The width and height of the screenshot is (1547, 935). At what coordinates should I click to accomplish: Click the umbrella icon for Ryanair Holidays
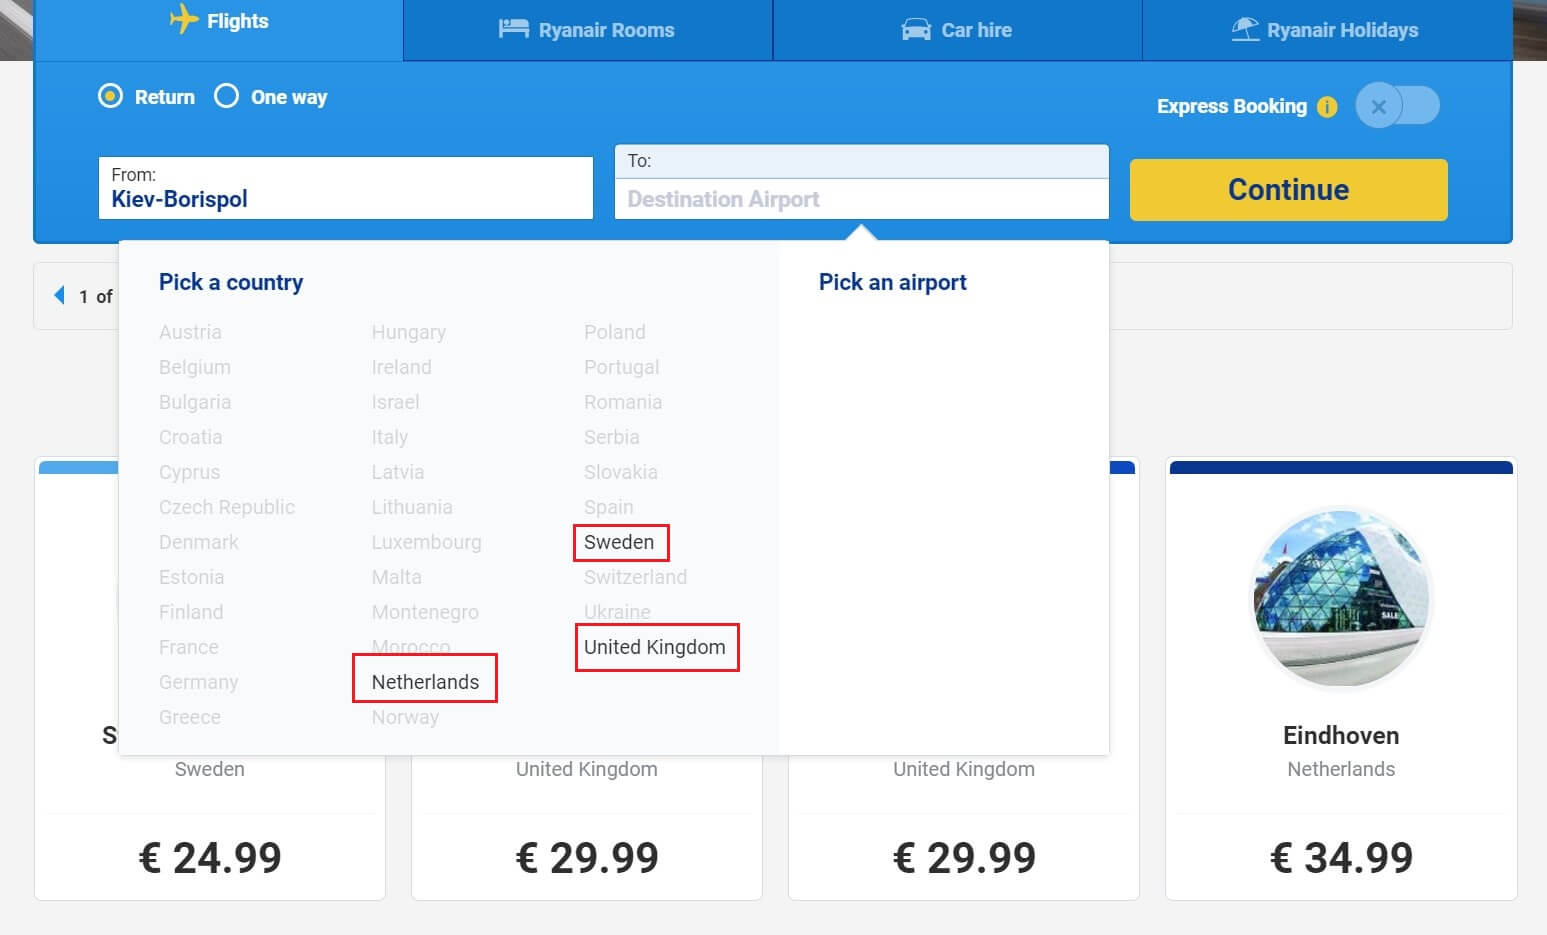[x=1245, y=30]
